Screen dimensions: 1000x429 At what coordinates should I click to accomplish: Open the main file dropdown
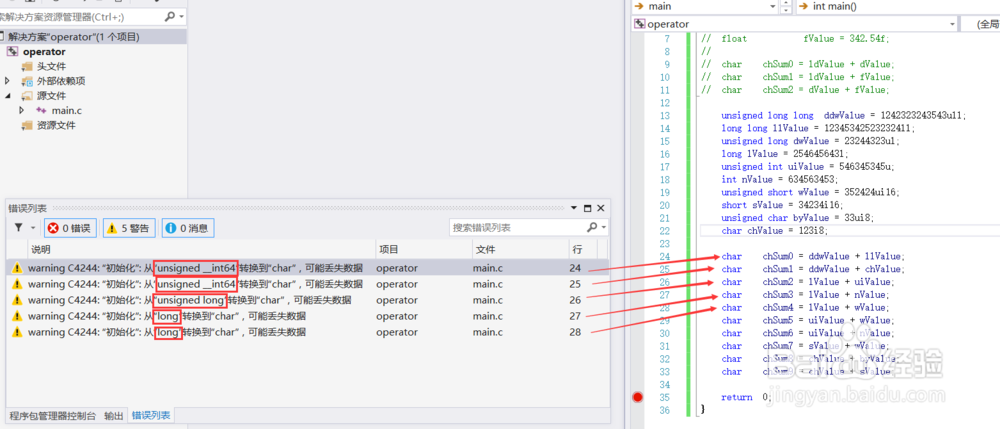[773, 6]
